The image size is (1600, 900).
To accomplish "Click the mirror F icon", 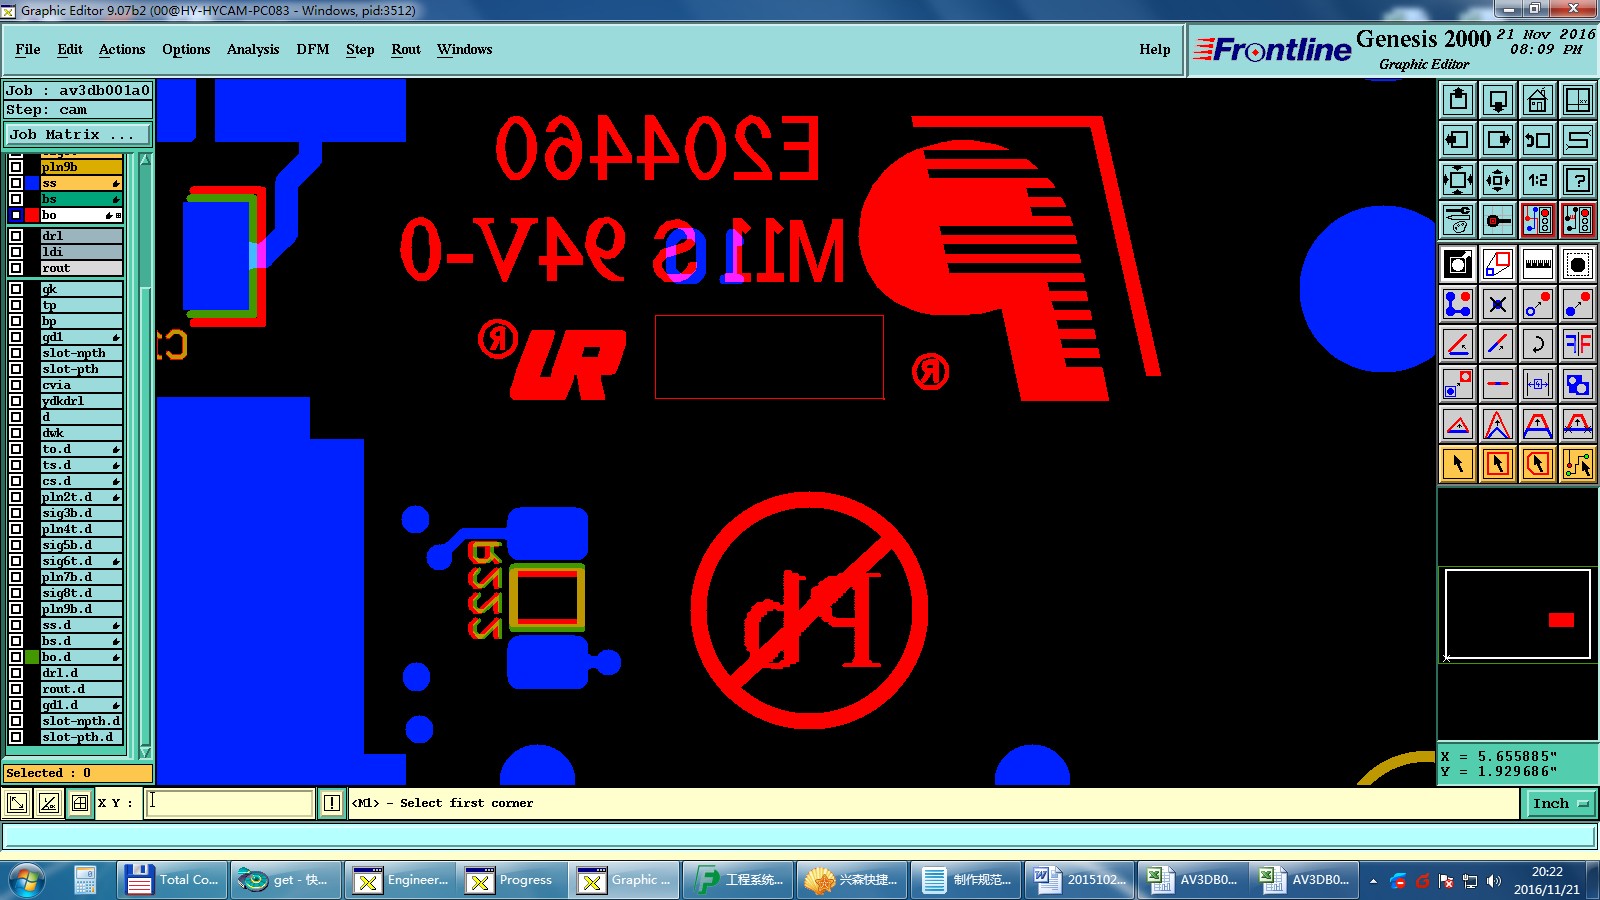I will point(1578,344).
